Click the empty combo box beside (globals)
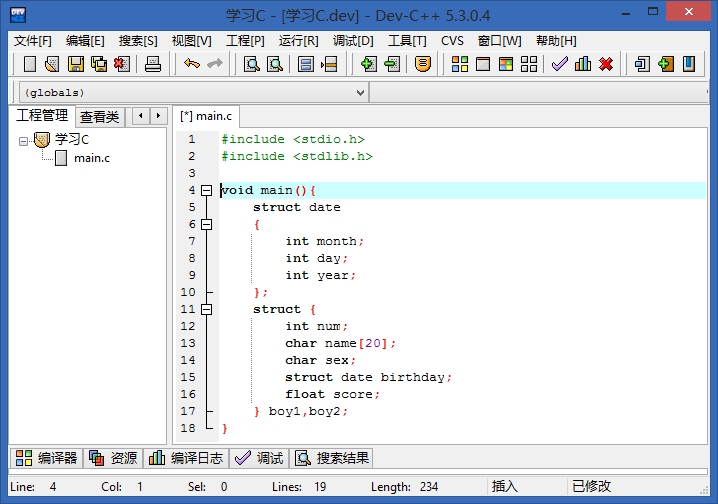 click(x=538, y=92)
